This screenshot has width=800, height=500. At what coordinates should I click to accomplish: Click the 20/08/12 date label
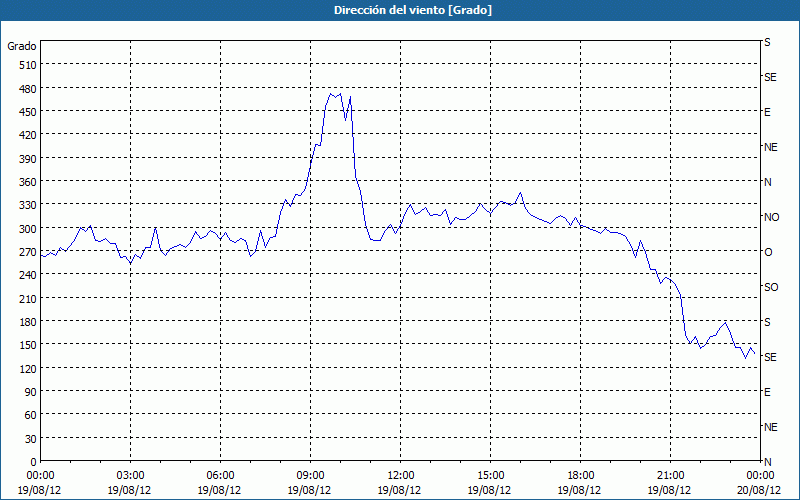coord(759,490)
